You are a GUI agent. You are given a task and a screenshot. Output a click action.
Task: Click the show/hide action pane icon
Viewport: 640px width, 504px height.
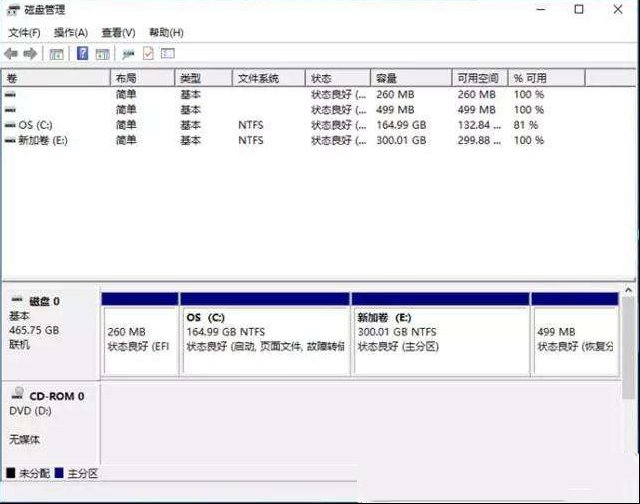click(102, 54)
